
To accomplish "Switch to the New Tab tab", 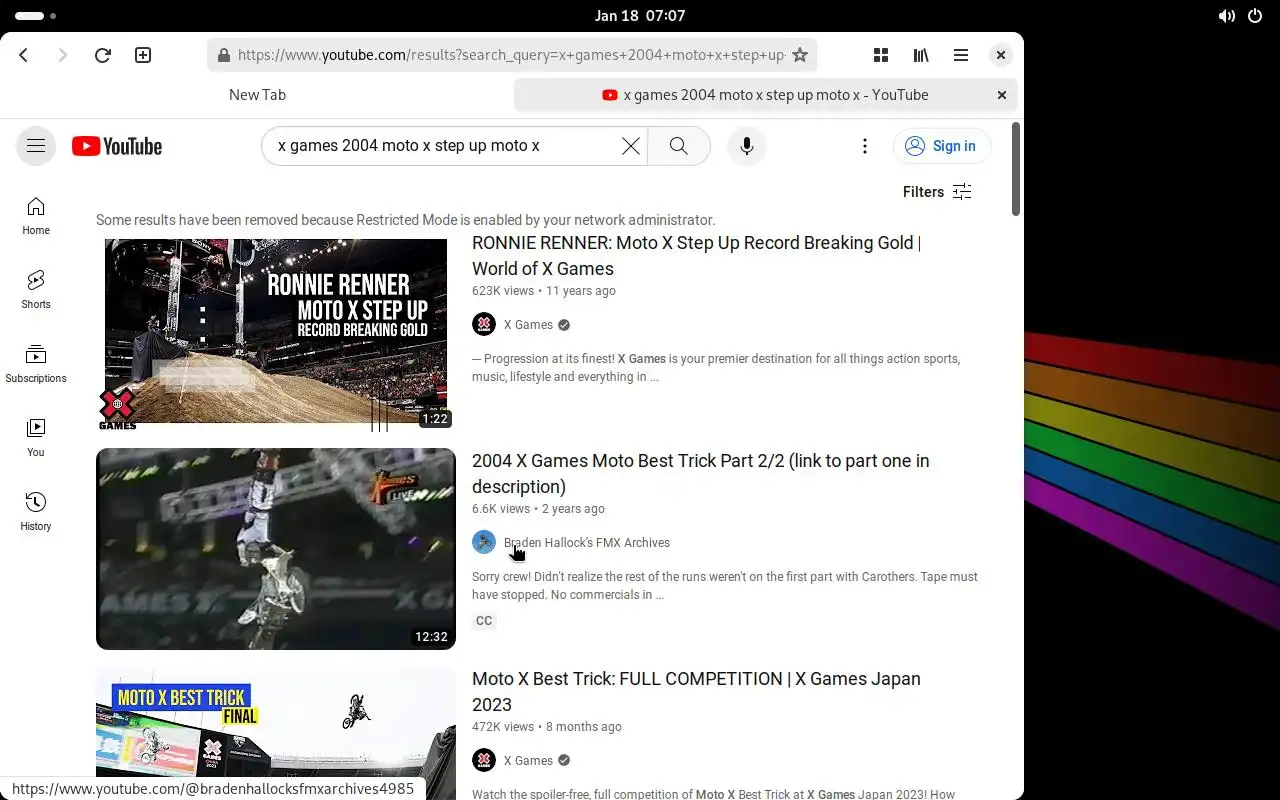I will point(257,95).
